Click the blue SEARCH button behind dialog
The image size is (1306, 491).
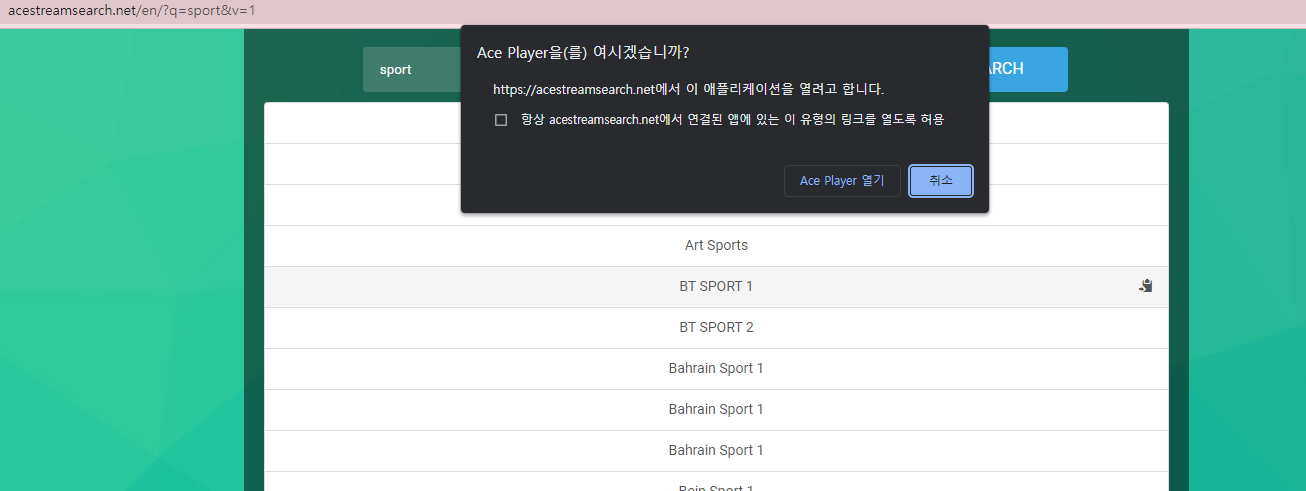click(1028, 69)
